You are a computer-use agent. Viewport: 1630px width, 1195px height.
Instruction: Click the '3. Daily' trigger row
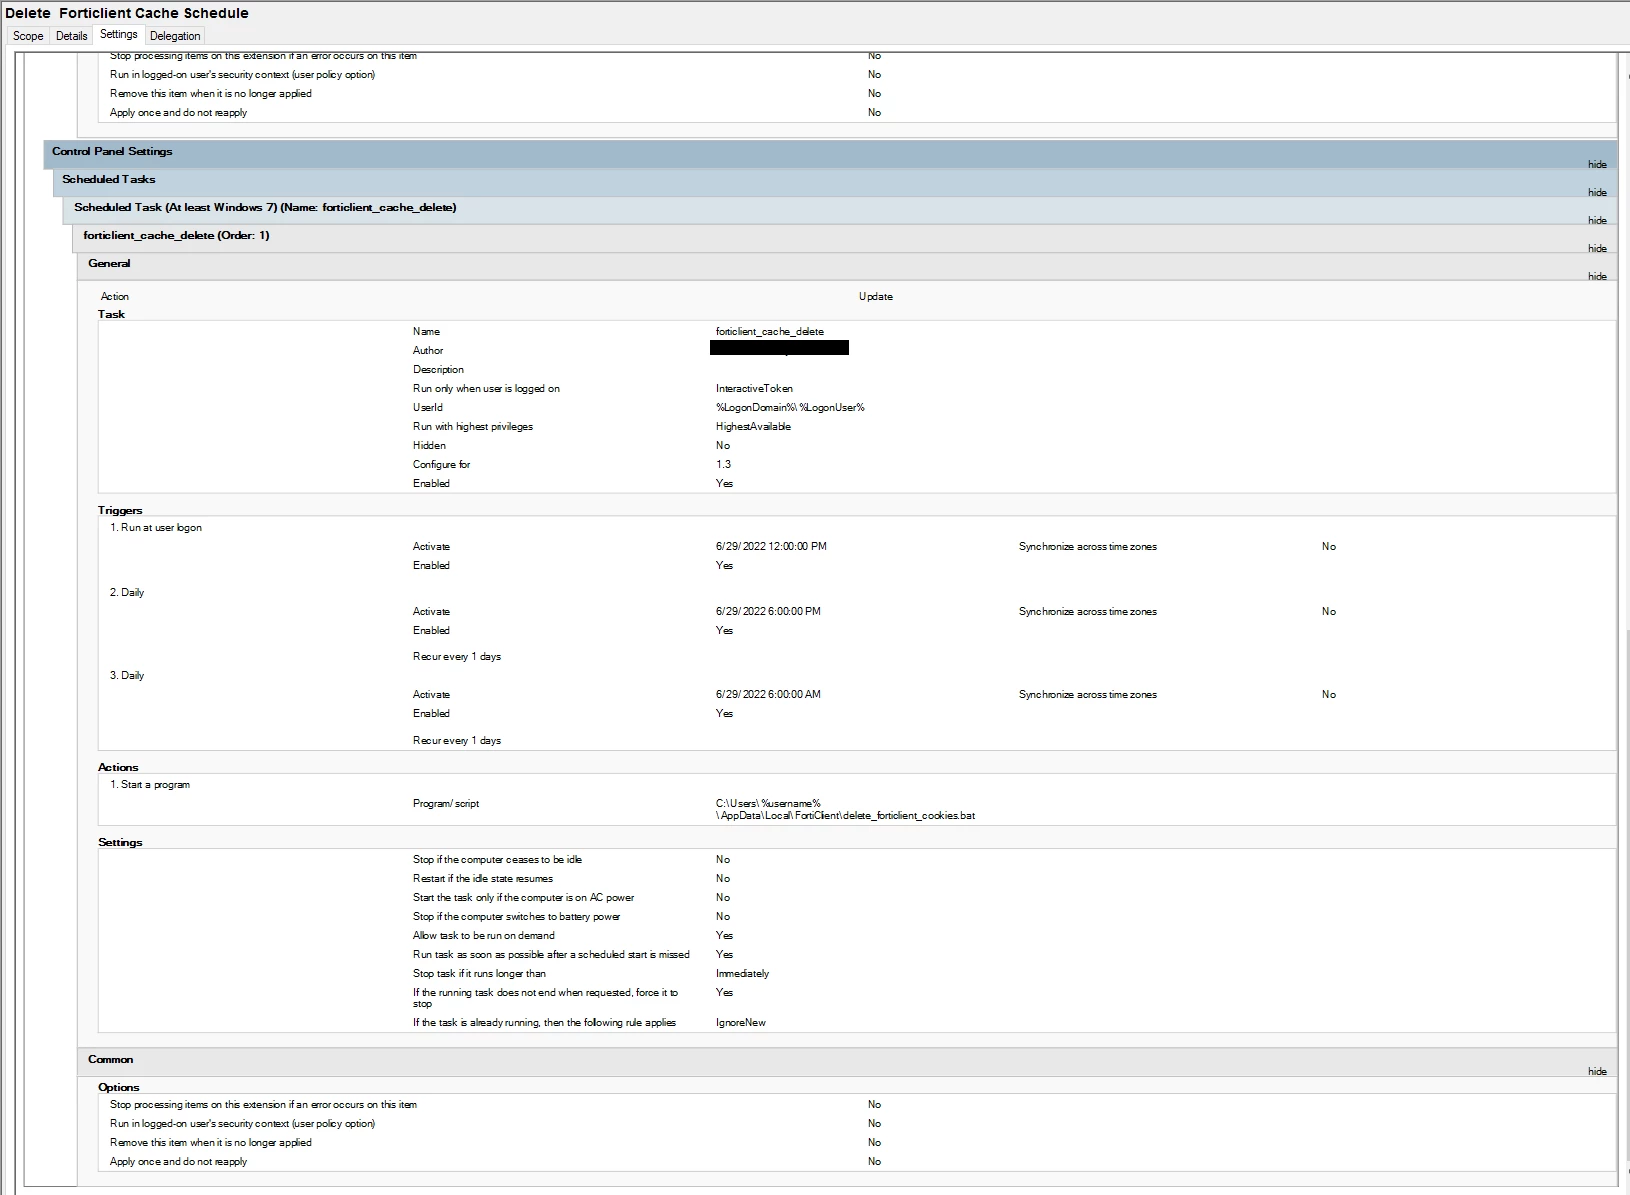pos(127,676)
